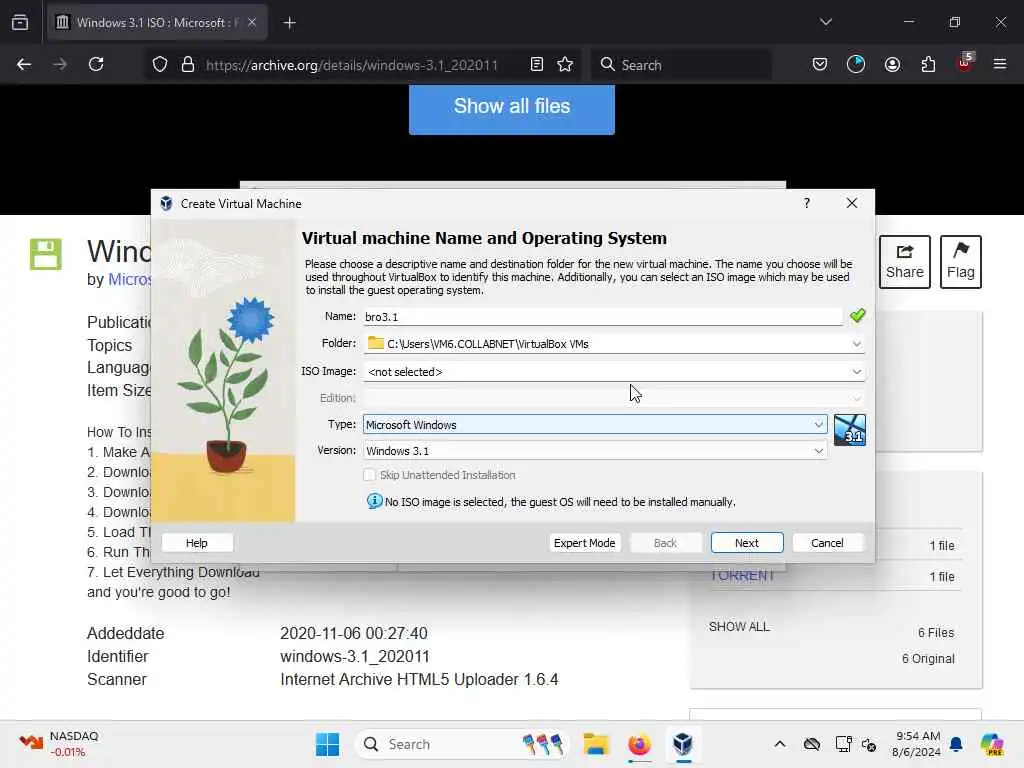Image resolution: width=1024 pixels, height=768 pixels.
Task: Open the help question mark in dialog
Action: pos(807,203)
